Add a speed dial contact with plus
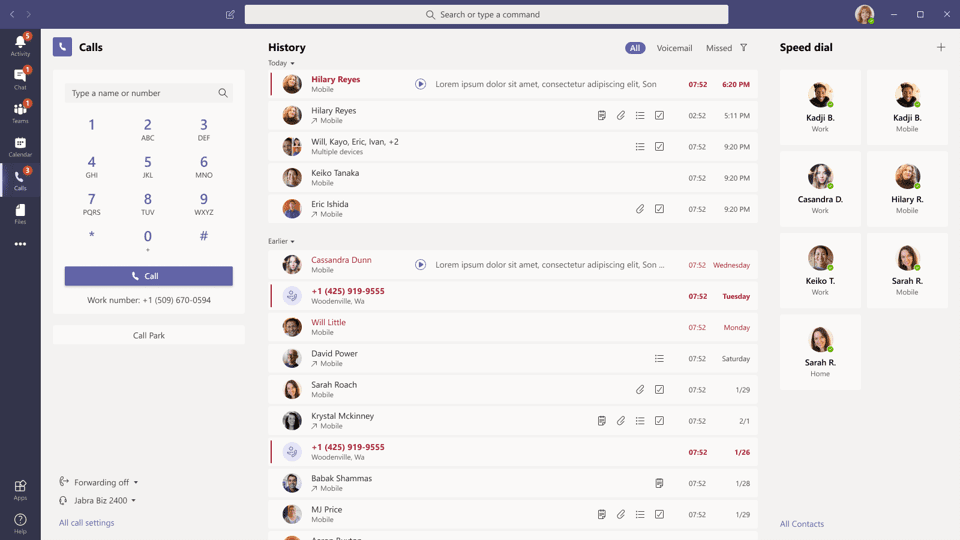 click(941, 47)
